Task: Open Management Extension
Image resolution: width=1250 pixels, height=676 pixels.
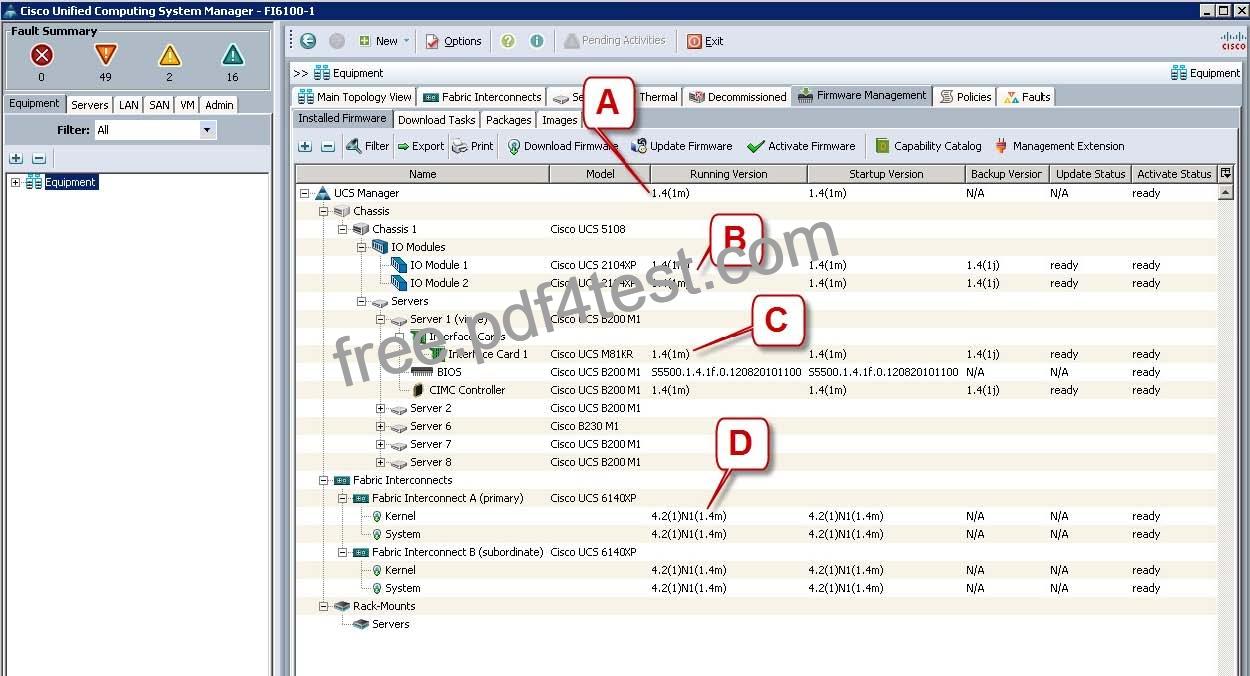Action: point(1059,146)
